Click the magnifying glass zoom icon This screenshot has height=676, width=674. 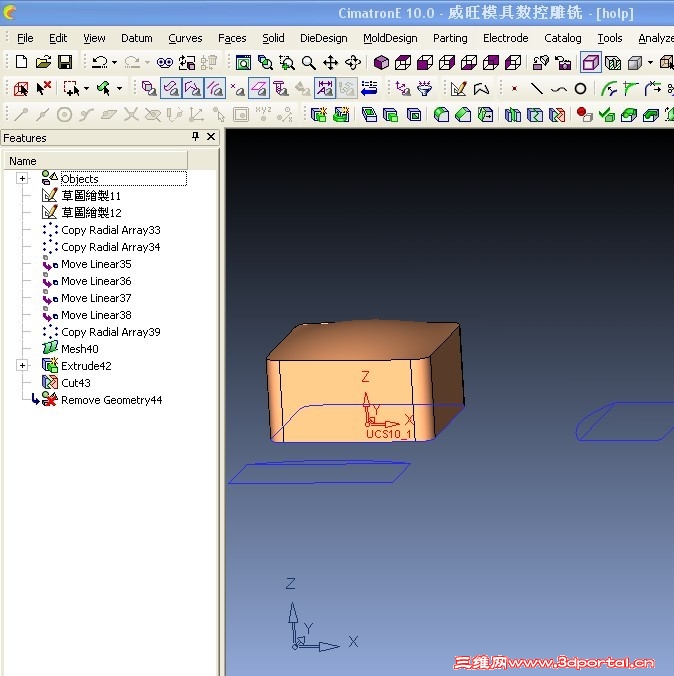pos(308,63)
